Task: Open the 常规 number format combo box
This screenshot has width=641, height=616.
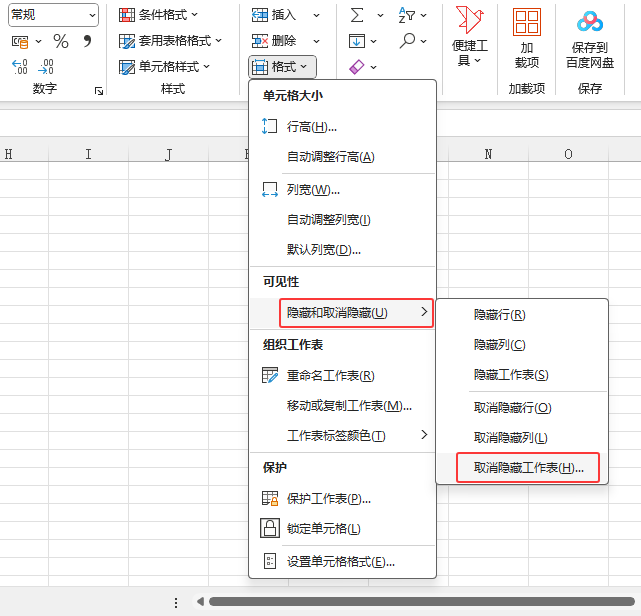Action: point(53,15)
